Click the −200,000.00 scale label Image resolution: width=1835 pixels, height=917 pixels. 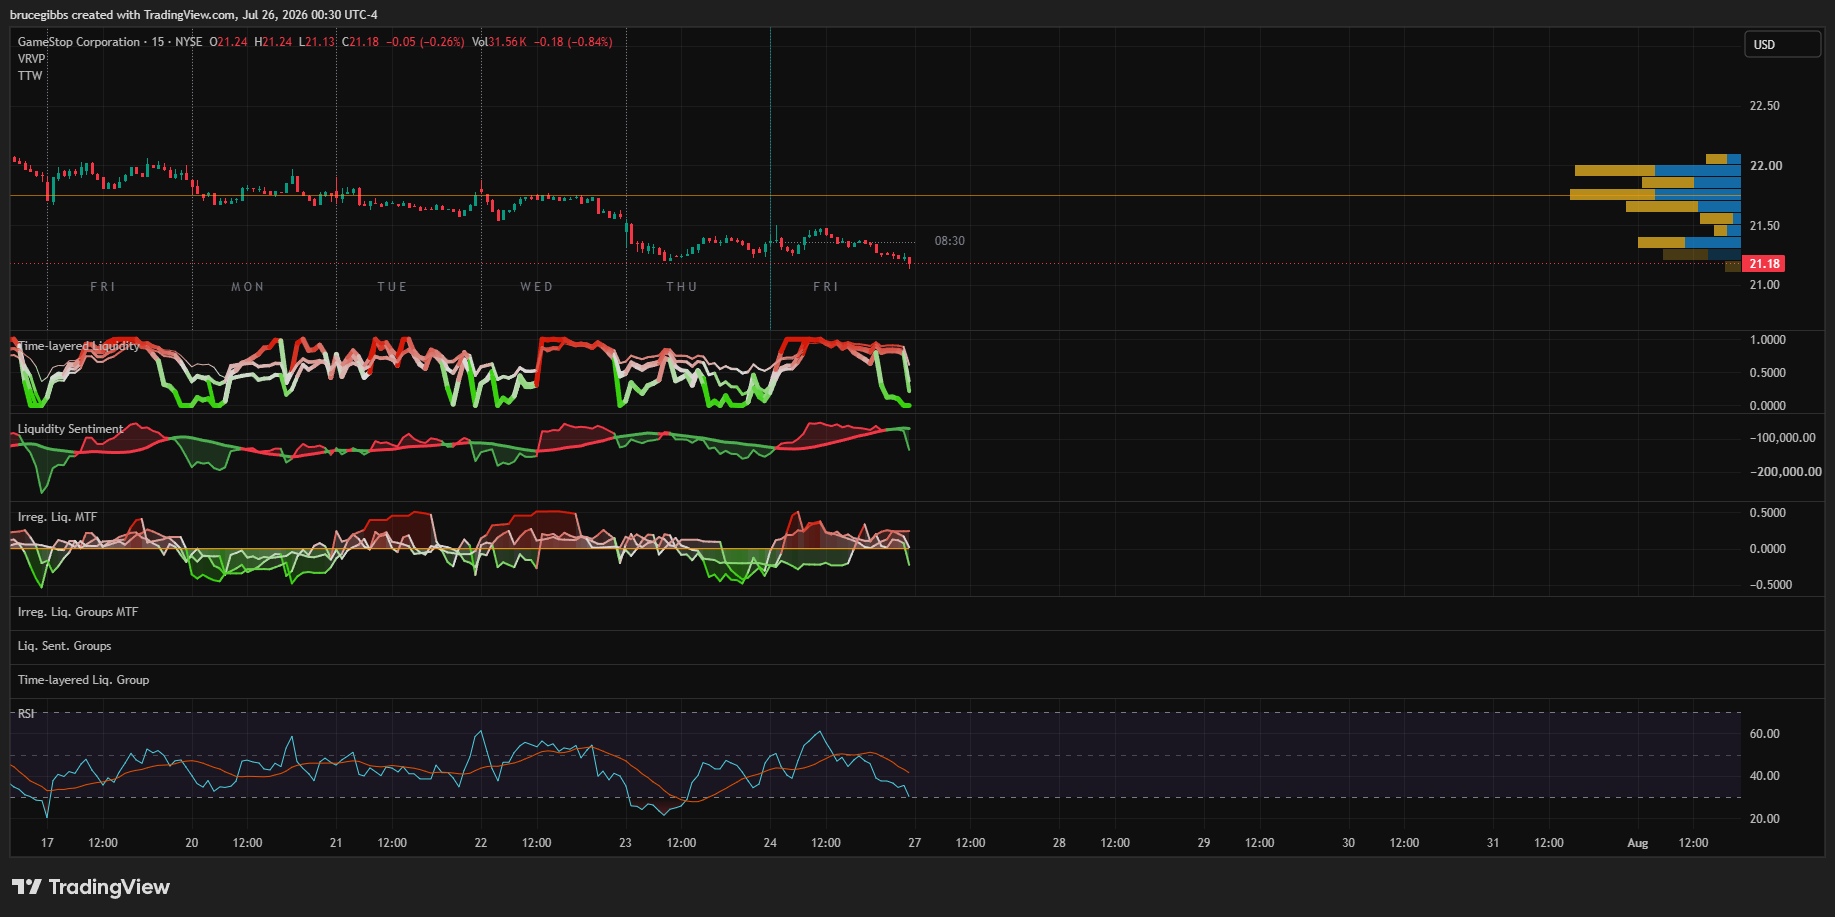(x=1785, y=472)
